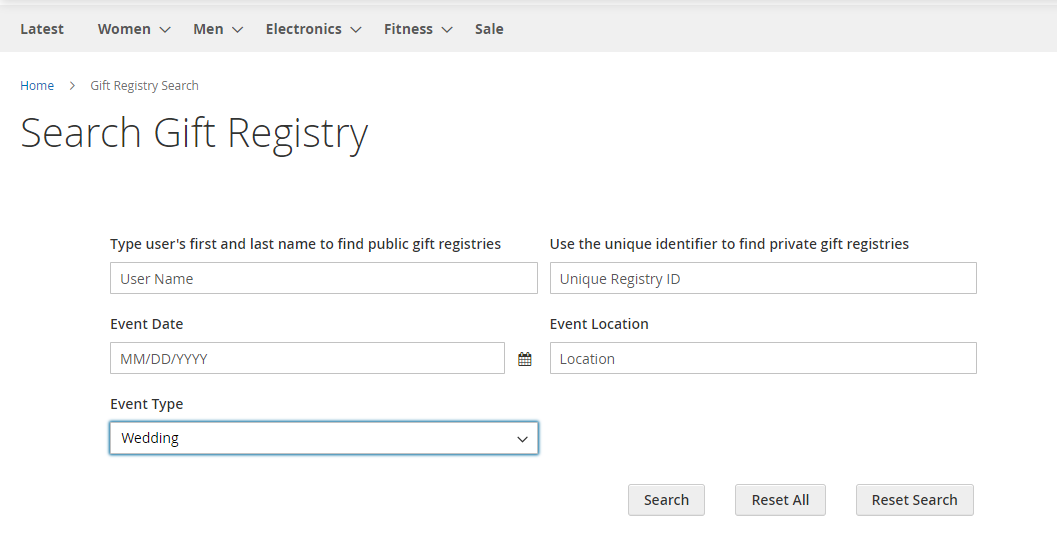Open the Sale menu item
This screenshot has width=1057, height=538.
489,29
